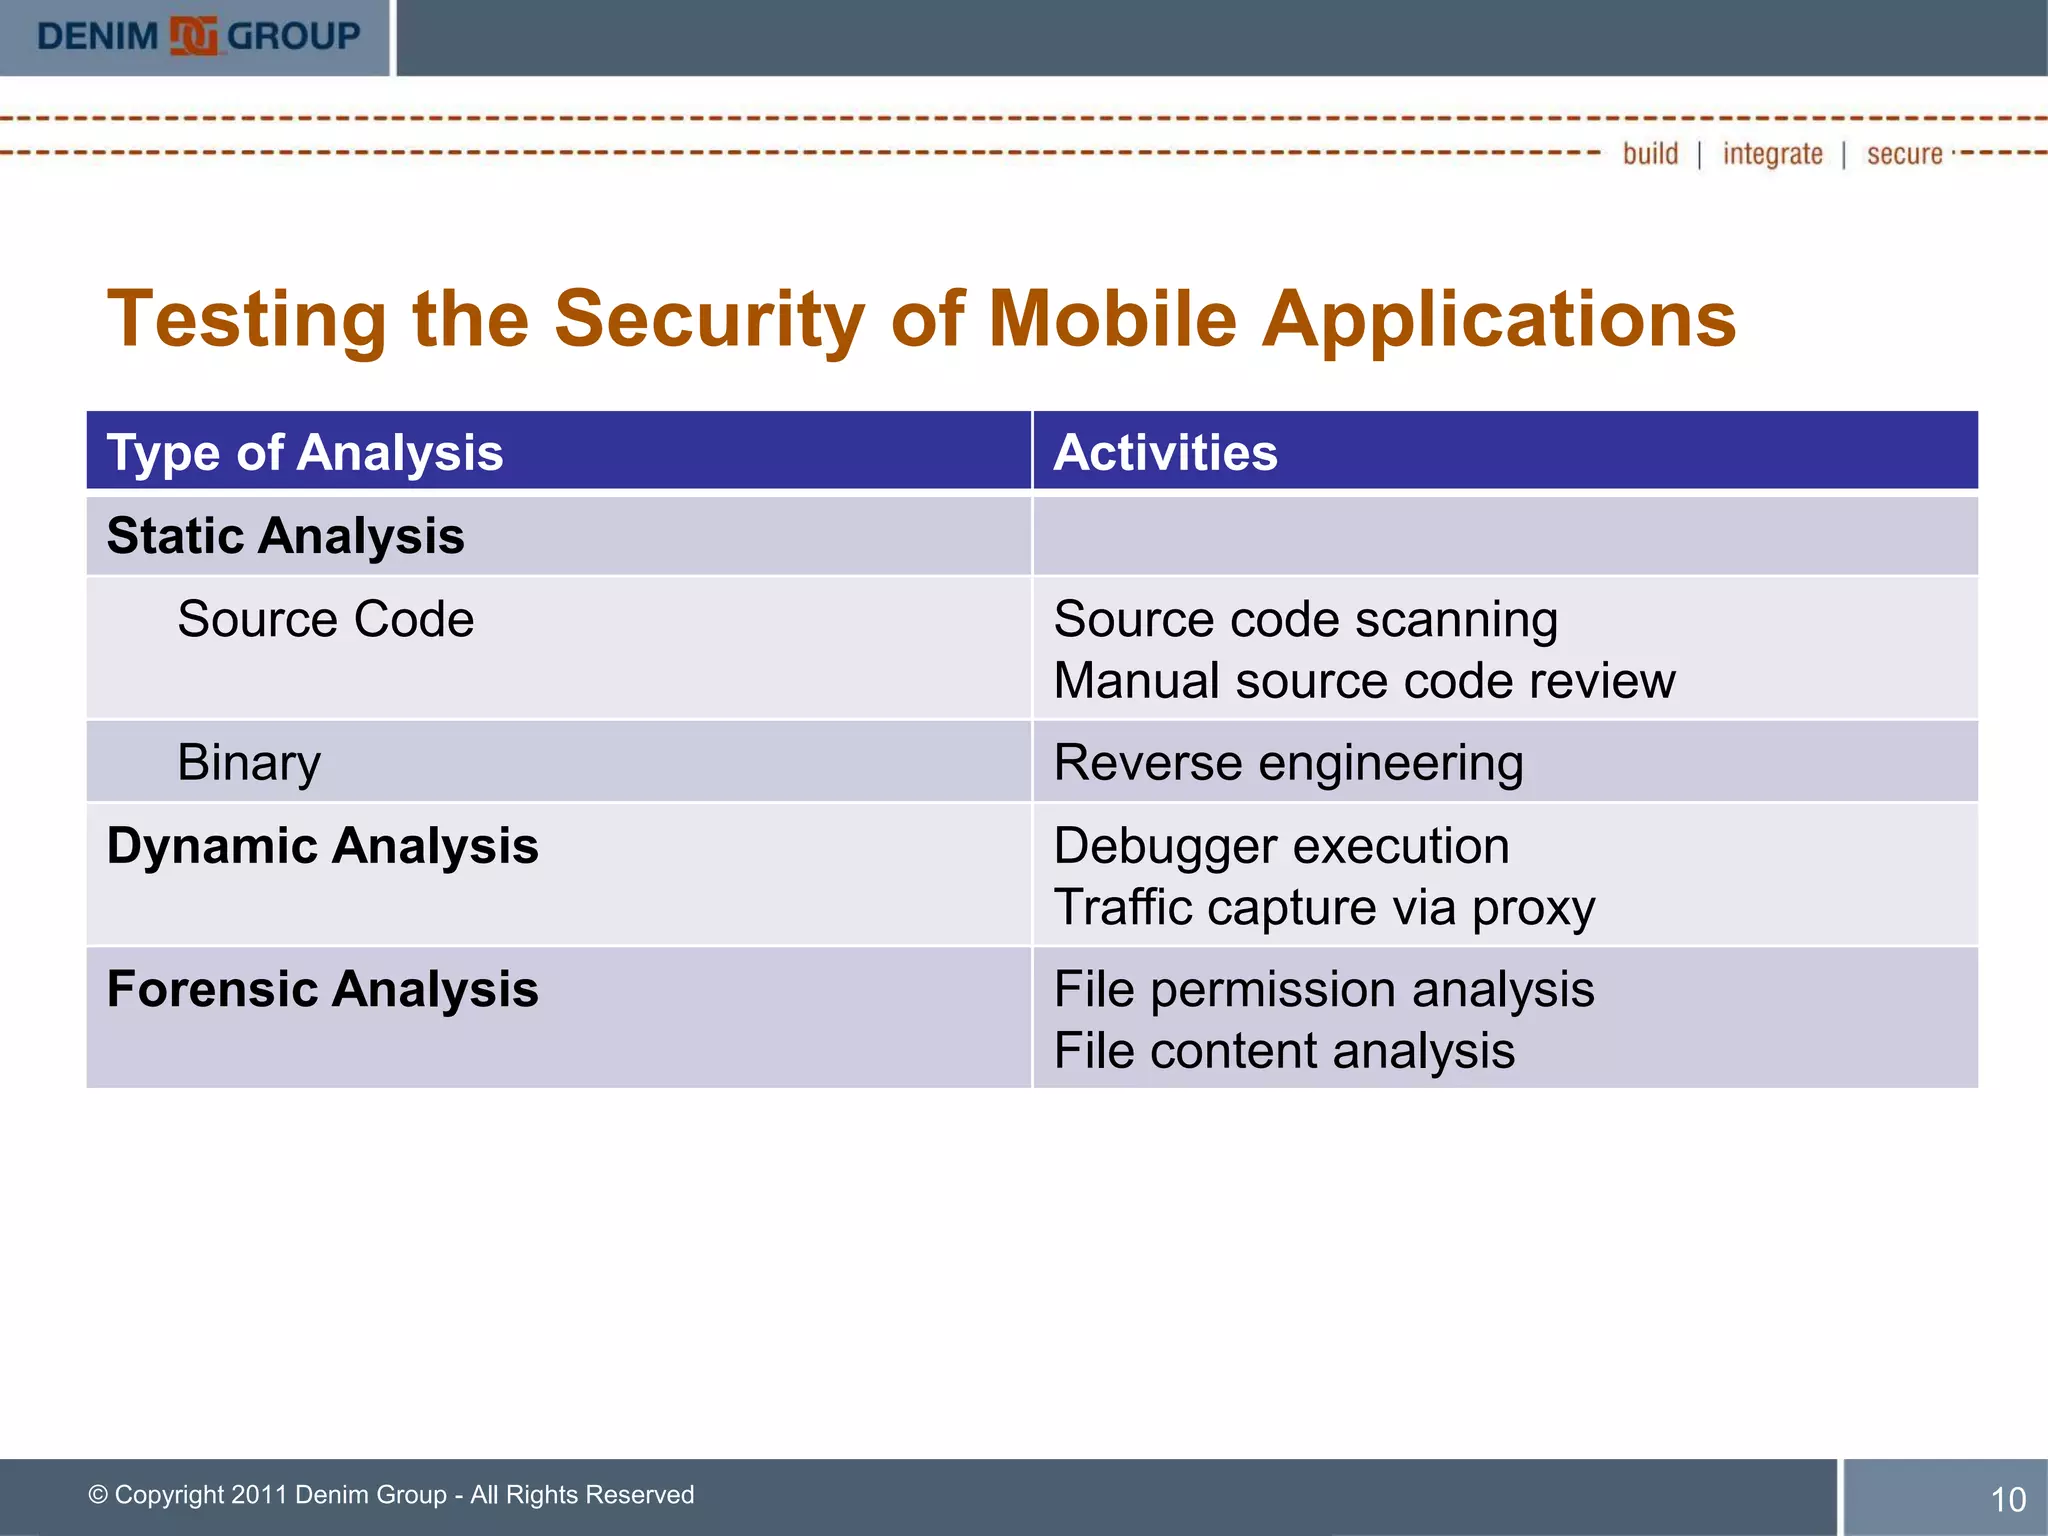
Task: Click the integrate tagline word
Action: (1772, 154)
